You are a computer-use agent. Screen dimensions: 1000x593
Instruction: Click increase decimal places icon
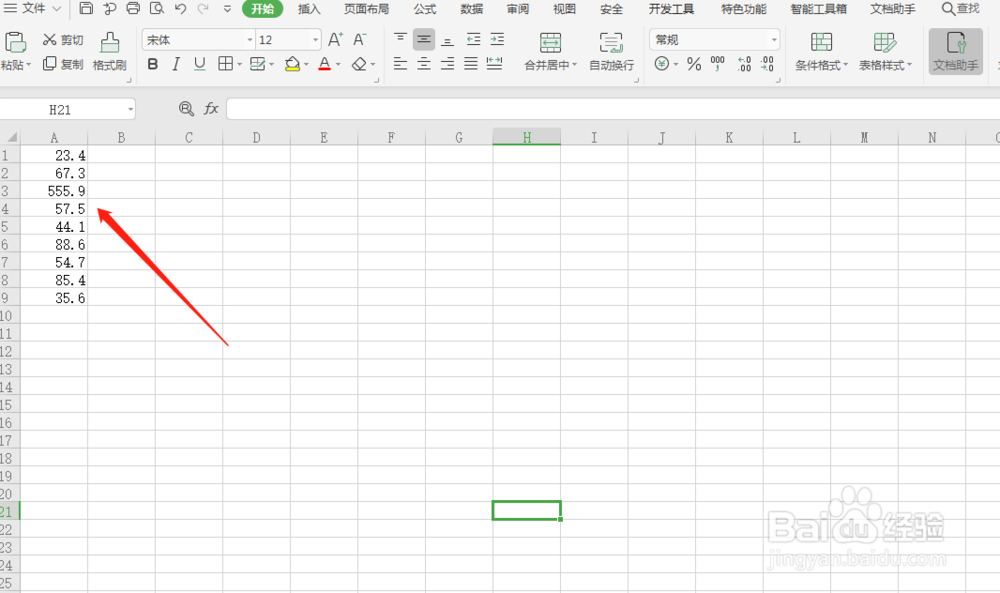pos(744,64)
